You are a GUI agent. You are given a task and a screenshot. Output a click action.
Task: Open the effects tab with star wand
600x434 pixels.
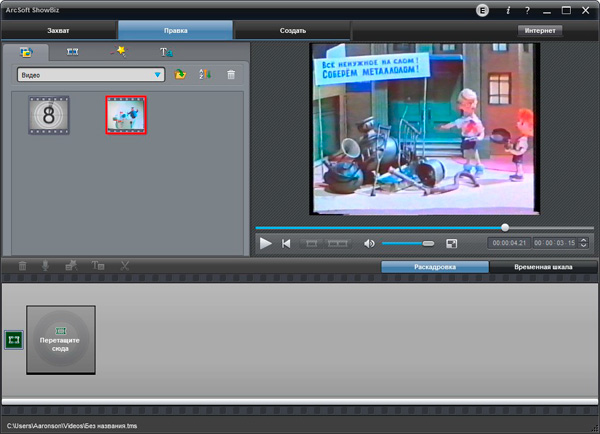[x=118, y=51]
